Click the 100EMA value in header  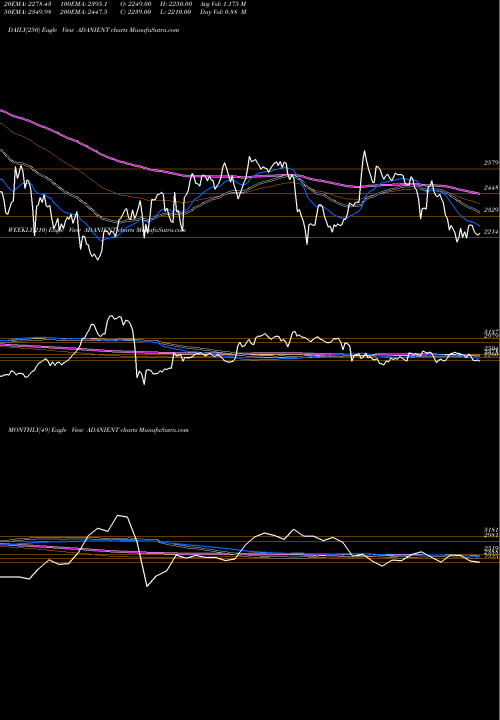coord(84,3)
